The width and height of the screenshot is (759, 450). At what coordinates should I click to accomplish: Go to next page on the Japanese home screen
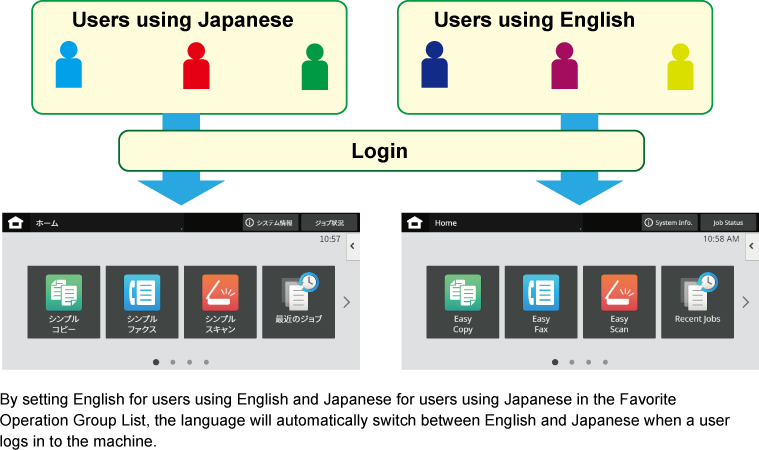click(x=346, y=302)
